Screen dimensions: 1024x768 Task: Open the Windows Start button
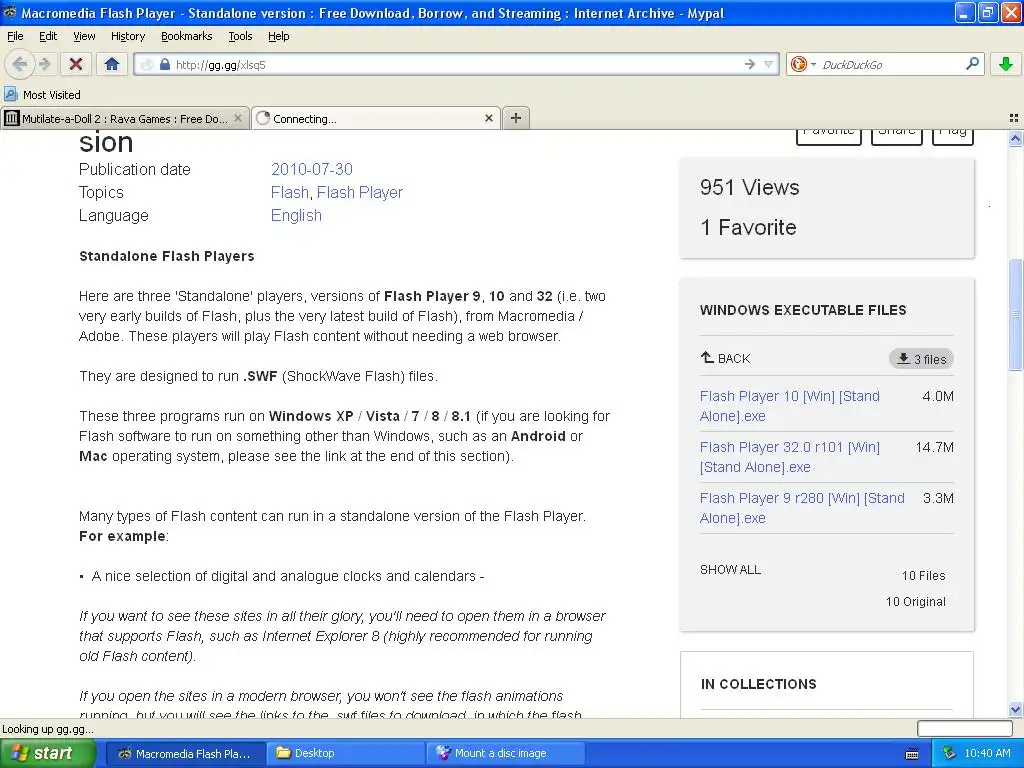click(x=48, y=753)
